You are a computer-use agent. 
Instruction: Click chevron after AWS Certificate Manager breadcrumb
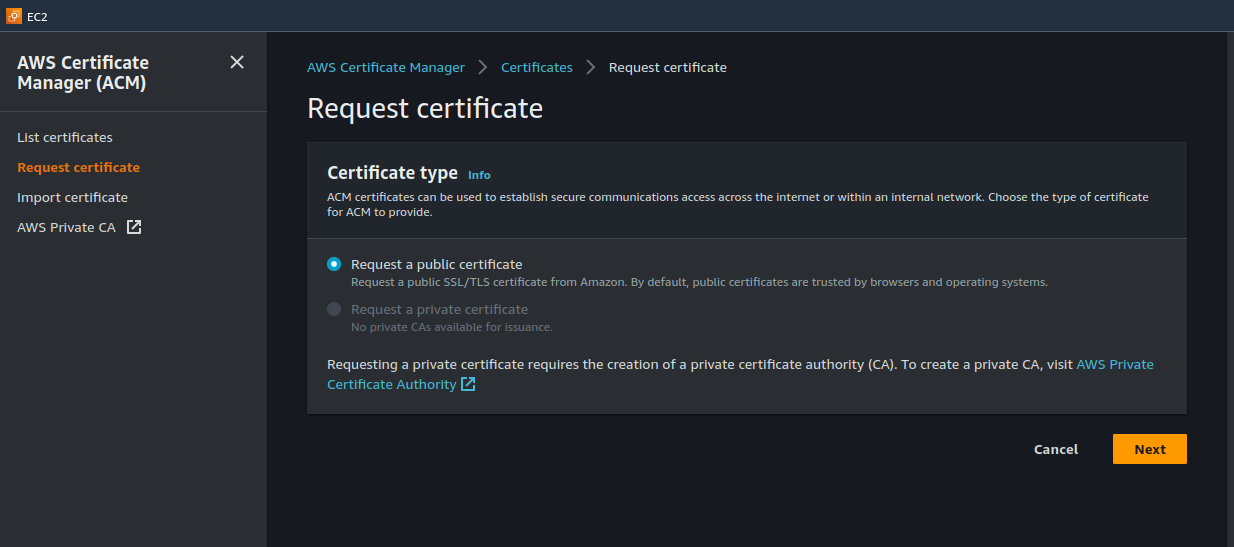[x=483, y=67]
